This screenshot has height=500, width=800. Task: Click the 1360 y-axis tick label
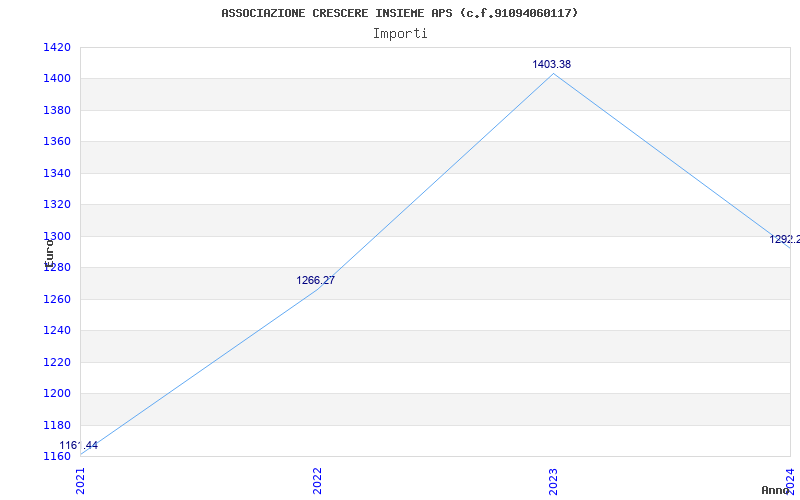click(x=57, y=141)
